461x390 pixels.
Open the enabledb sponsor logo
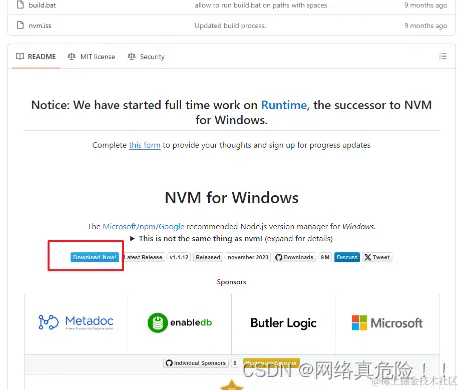pyautogui.click(x=180, y=322)
